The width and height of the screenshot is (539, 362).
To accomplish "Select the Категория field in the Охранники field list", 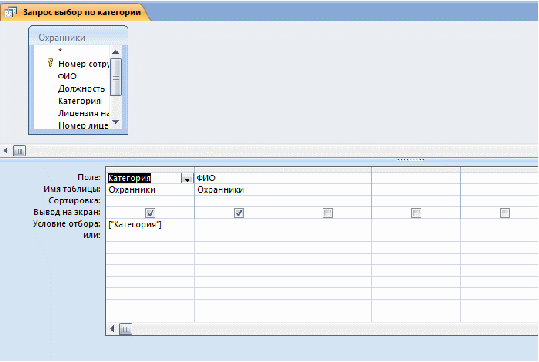I will (79, 101).
